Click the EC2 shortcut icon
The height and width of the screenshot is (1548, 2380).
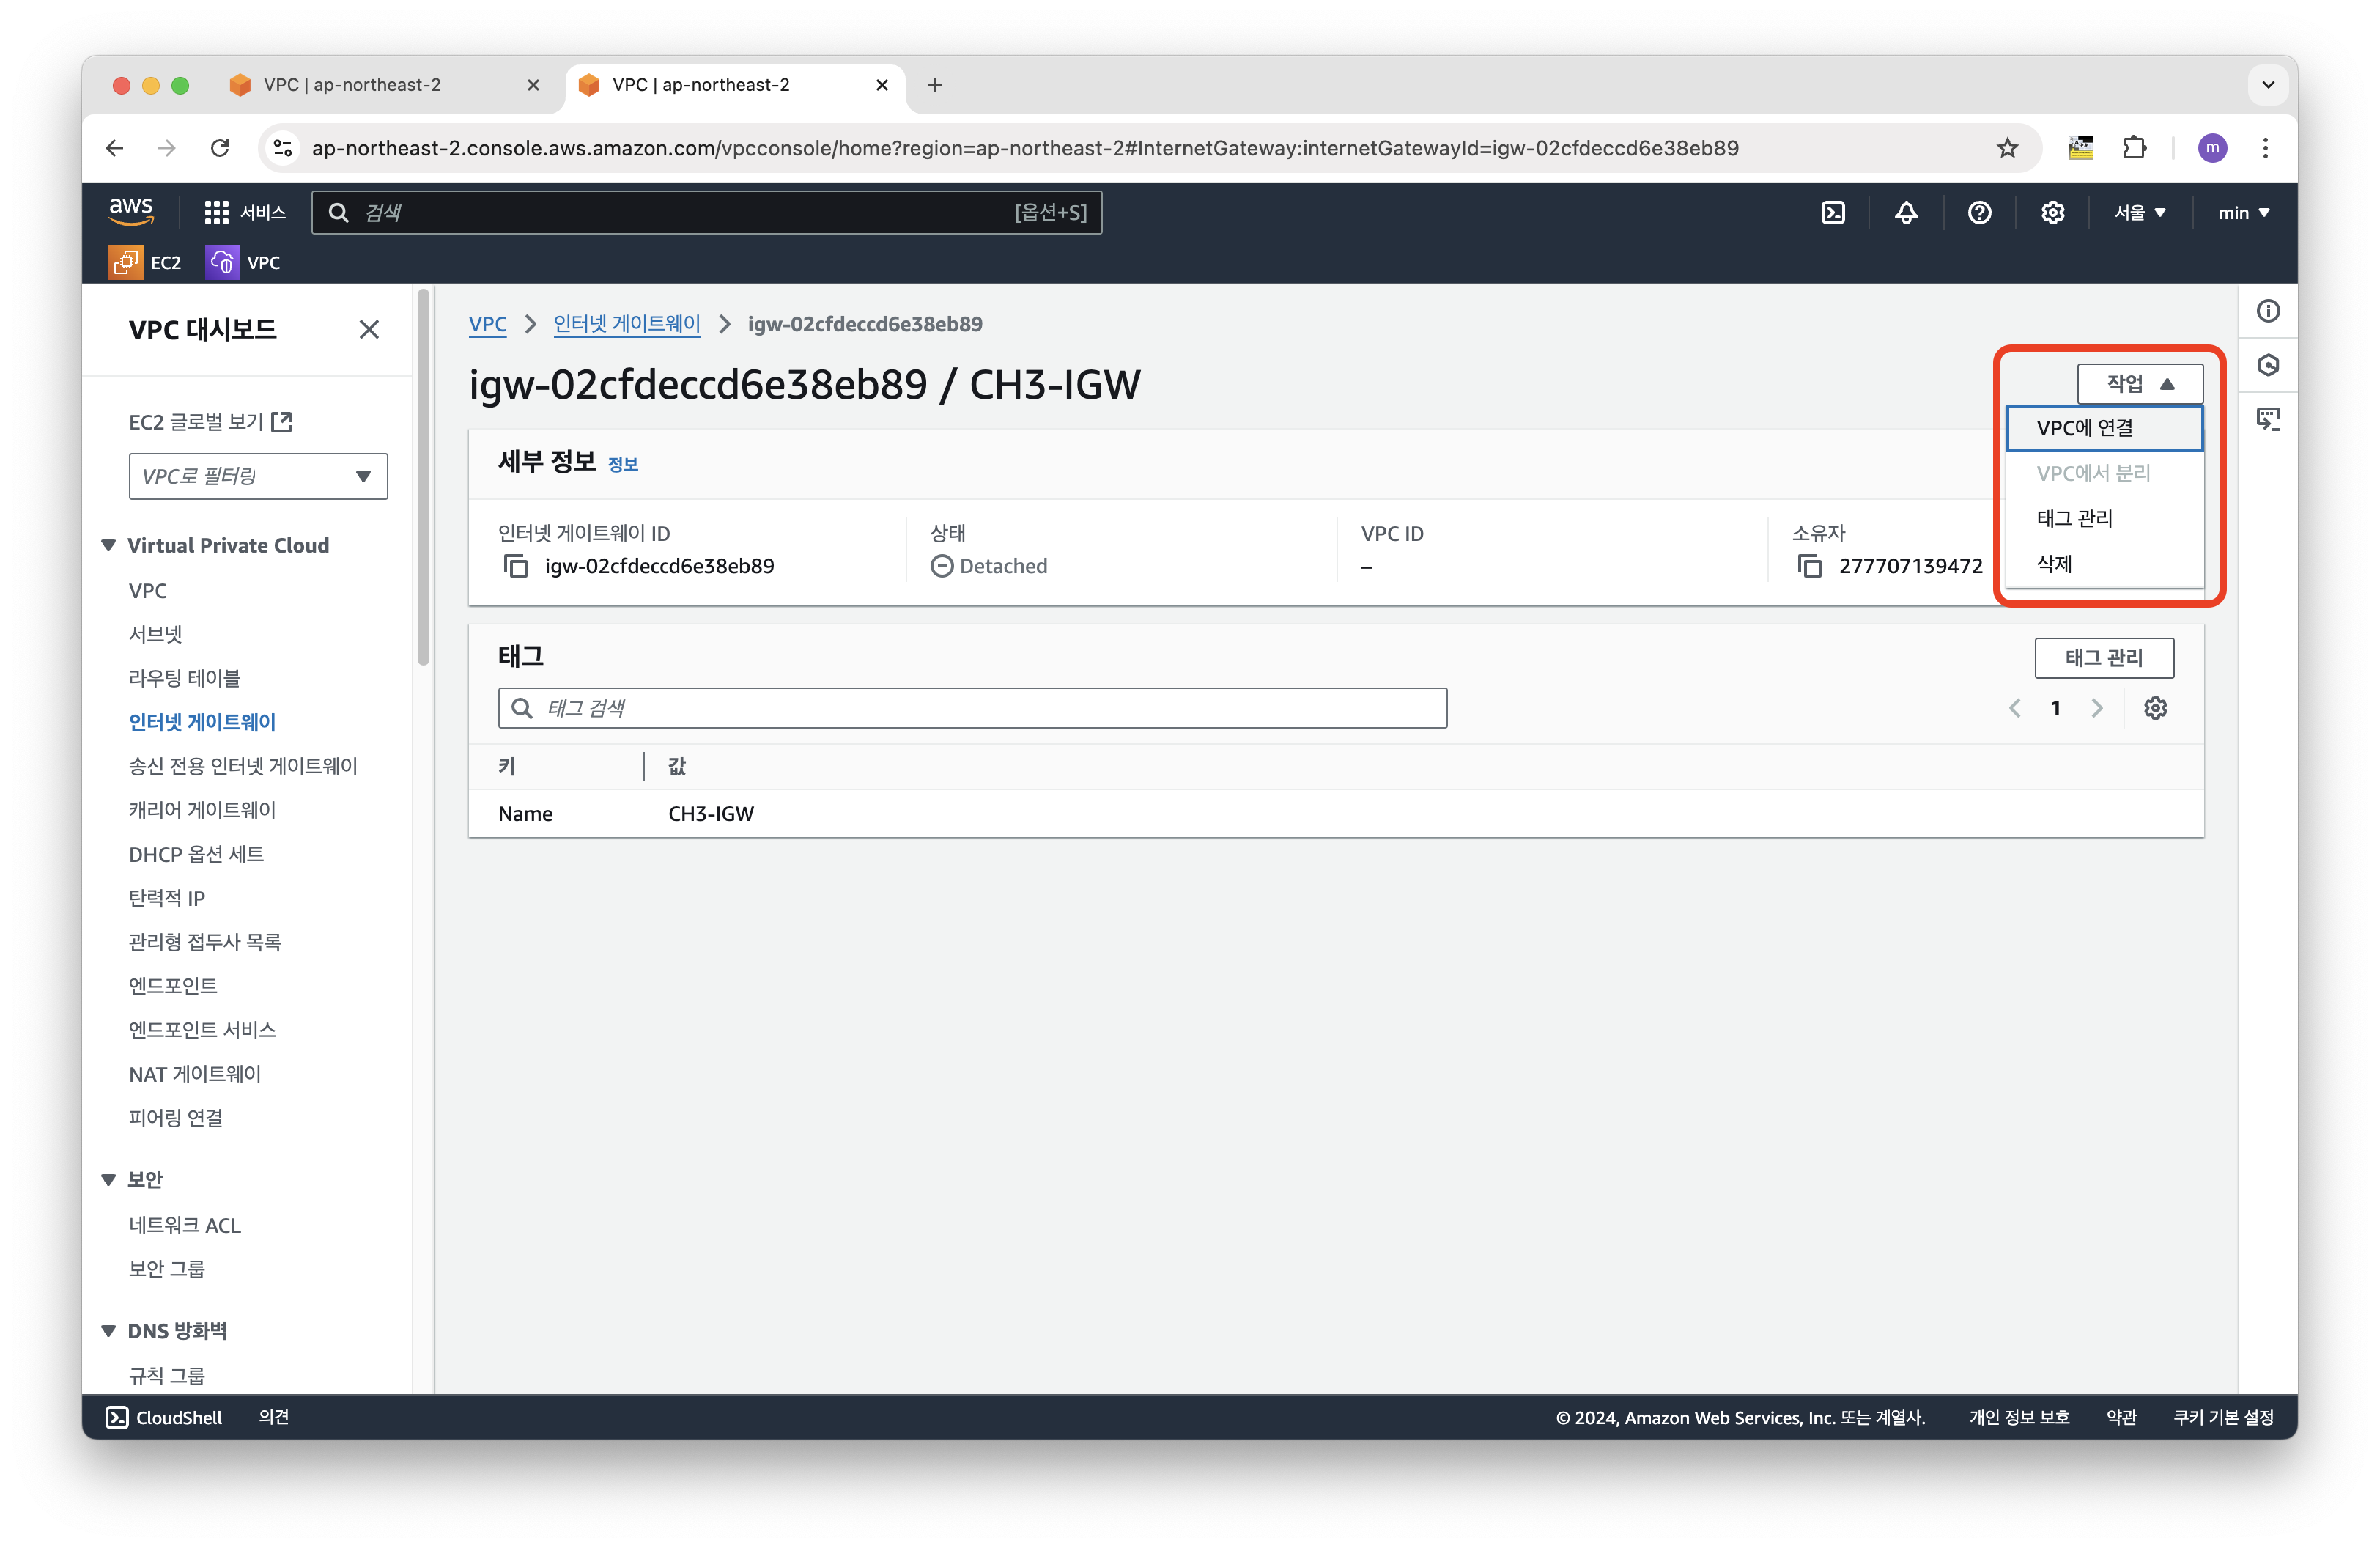[x=126, y=262]
